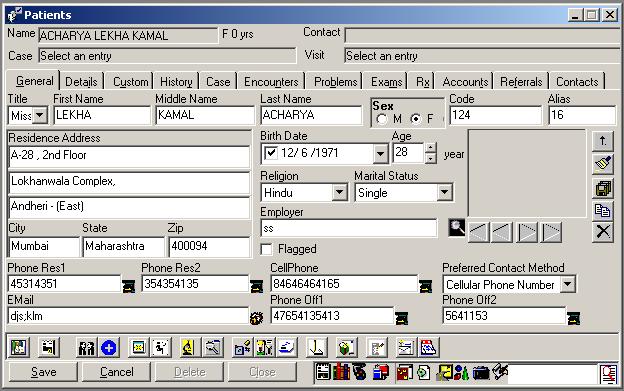Click the X delete icon beside the photo box
Image resolution: width=624 pixels, height=391 pixels.
603,231
